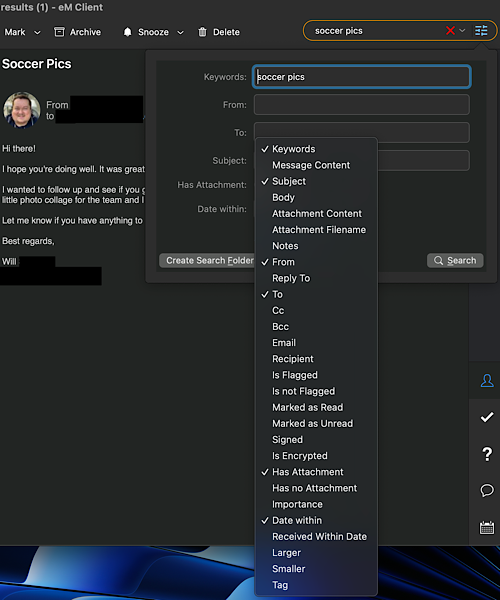The height and width of the screenshot is (600, 500).
Task: Select Larger menu item
Action: click(x=316, y=553)
